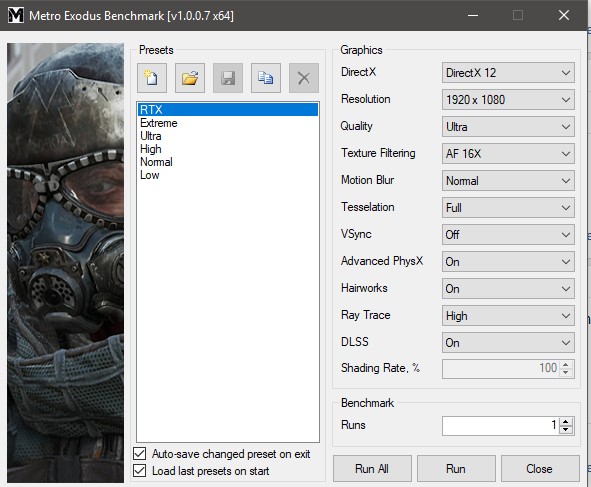Open the Quality dropdown set to Ultra
This screenshot has width=591, height=487.
click(x=508, y=127)
